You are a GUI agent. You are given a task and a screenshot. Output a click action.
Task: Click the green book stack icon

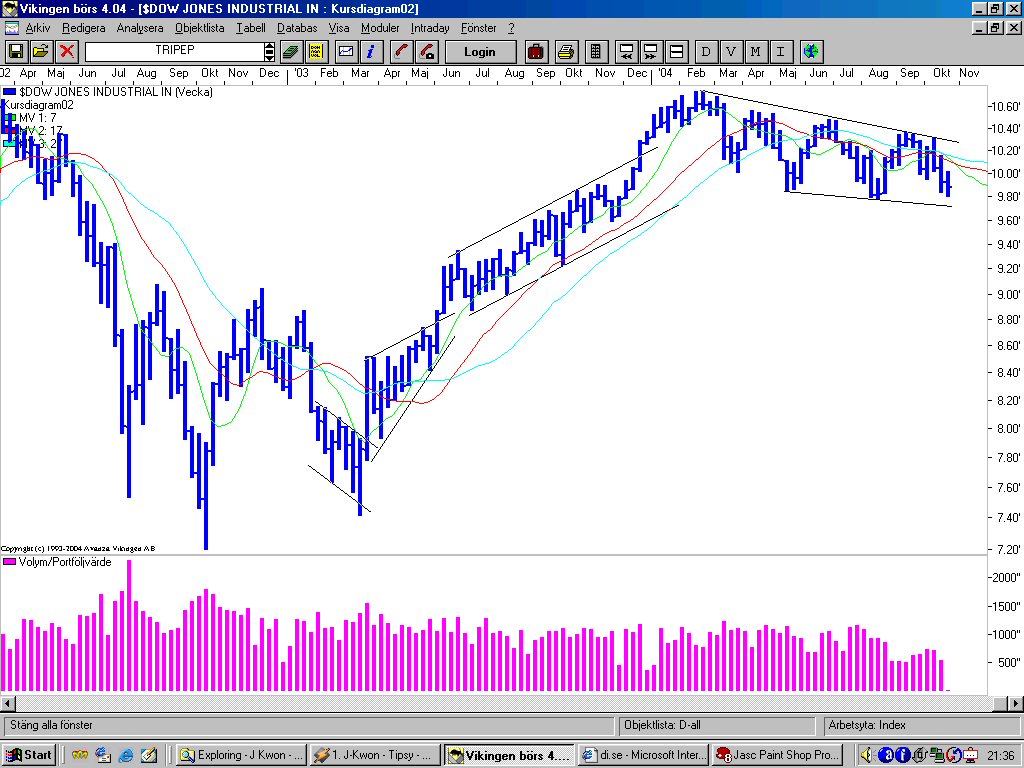click(291, 52)
